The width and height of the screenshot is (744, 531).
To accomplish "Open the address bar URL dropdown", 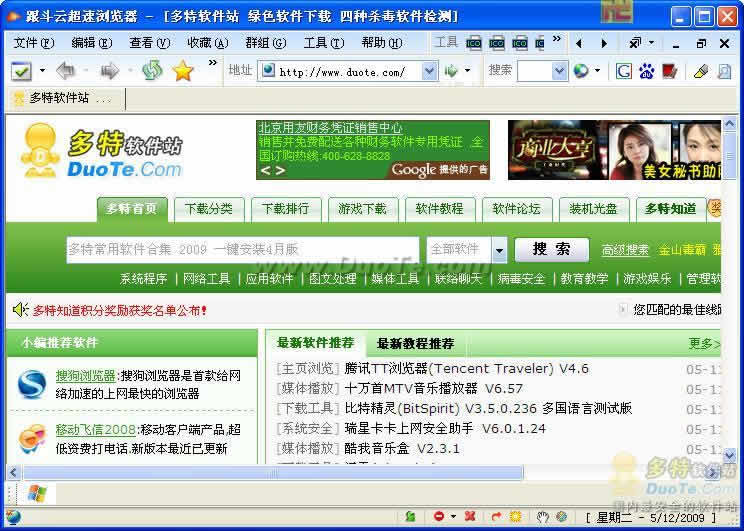I will point(429,71).
